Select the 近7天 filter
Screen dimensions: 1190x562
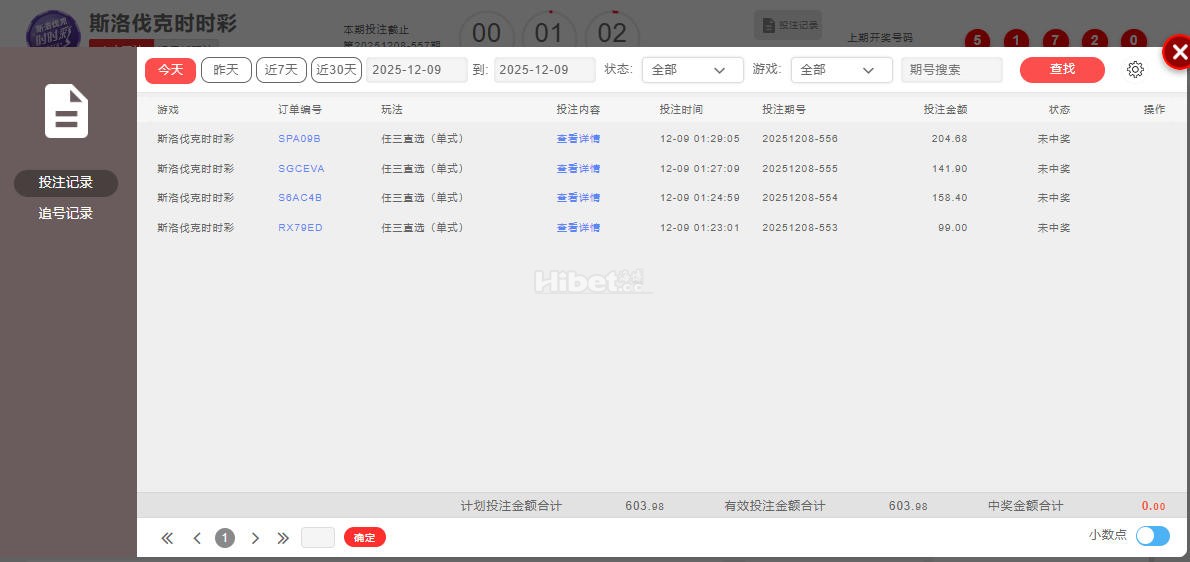click(281, 70)
